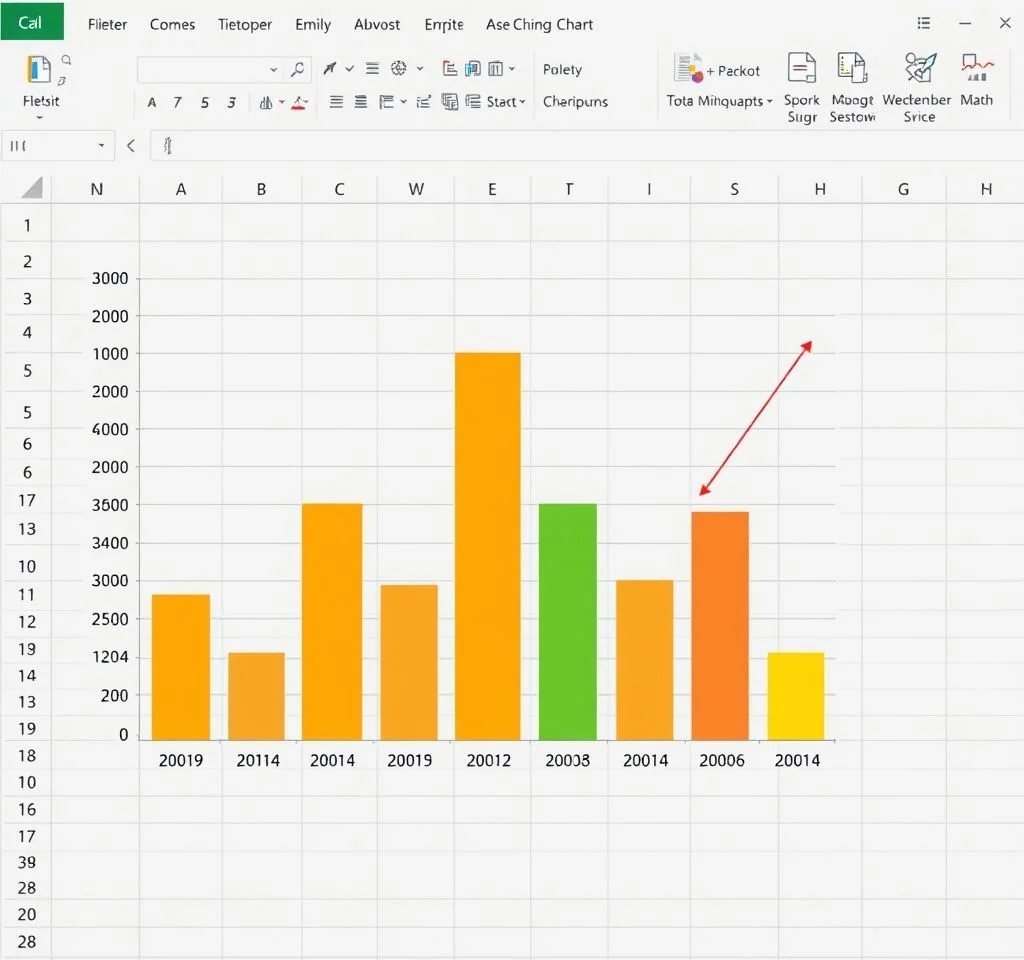Click the Spork Sugr document icon
1024x960 pixels.
click(x=801, y=68)
